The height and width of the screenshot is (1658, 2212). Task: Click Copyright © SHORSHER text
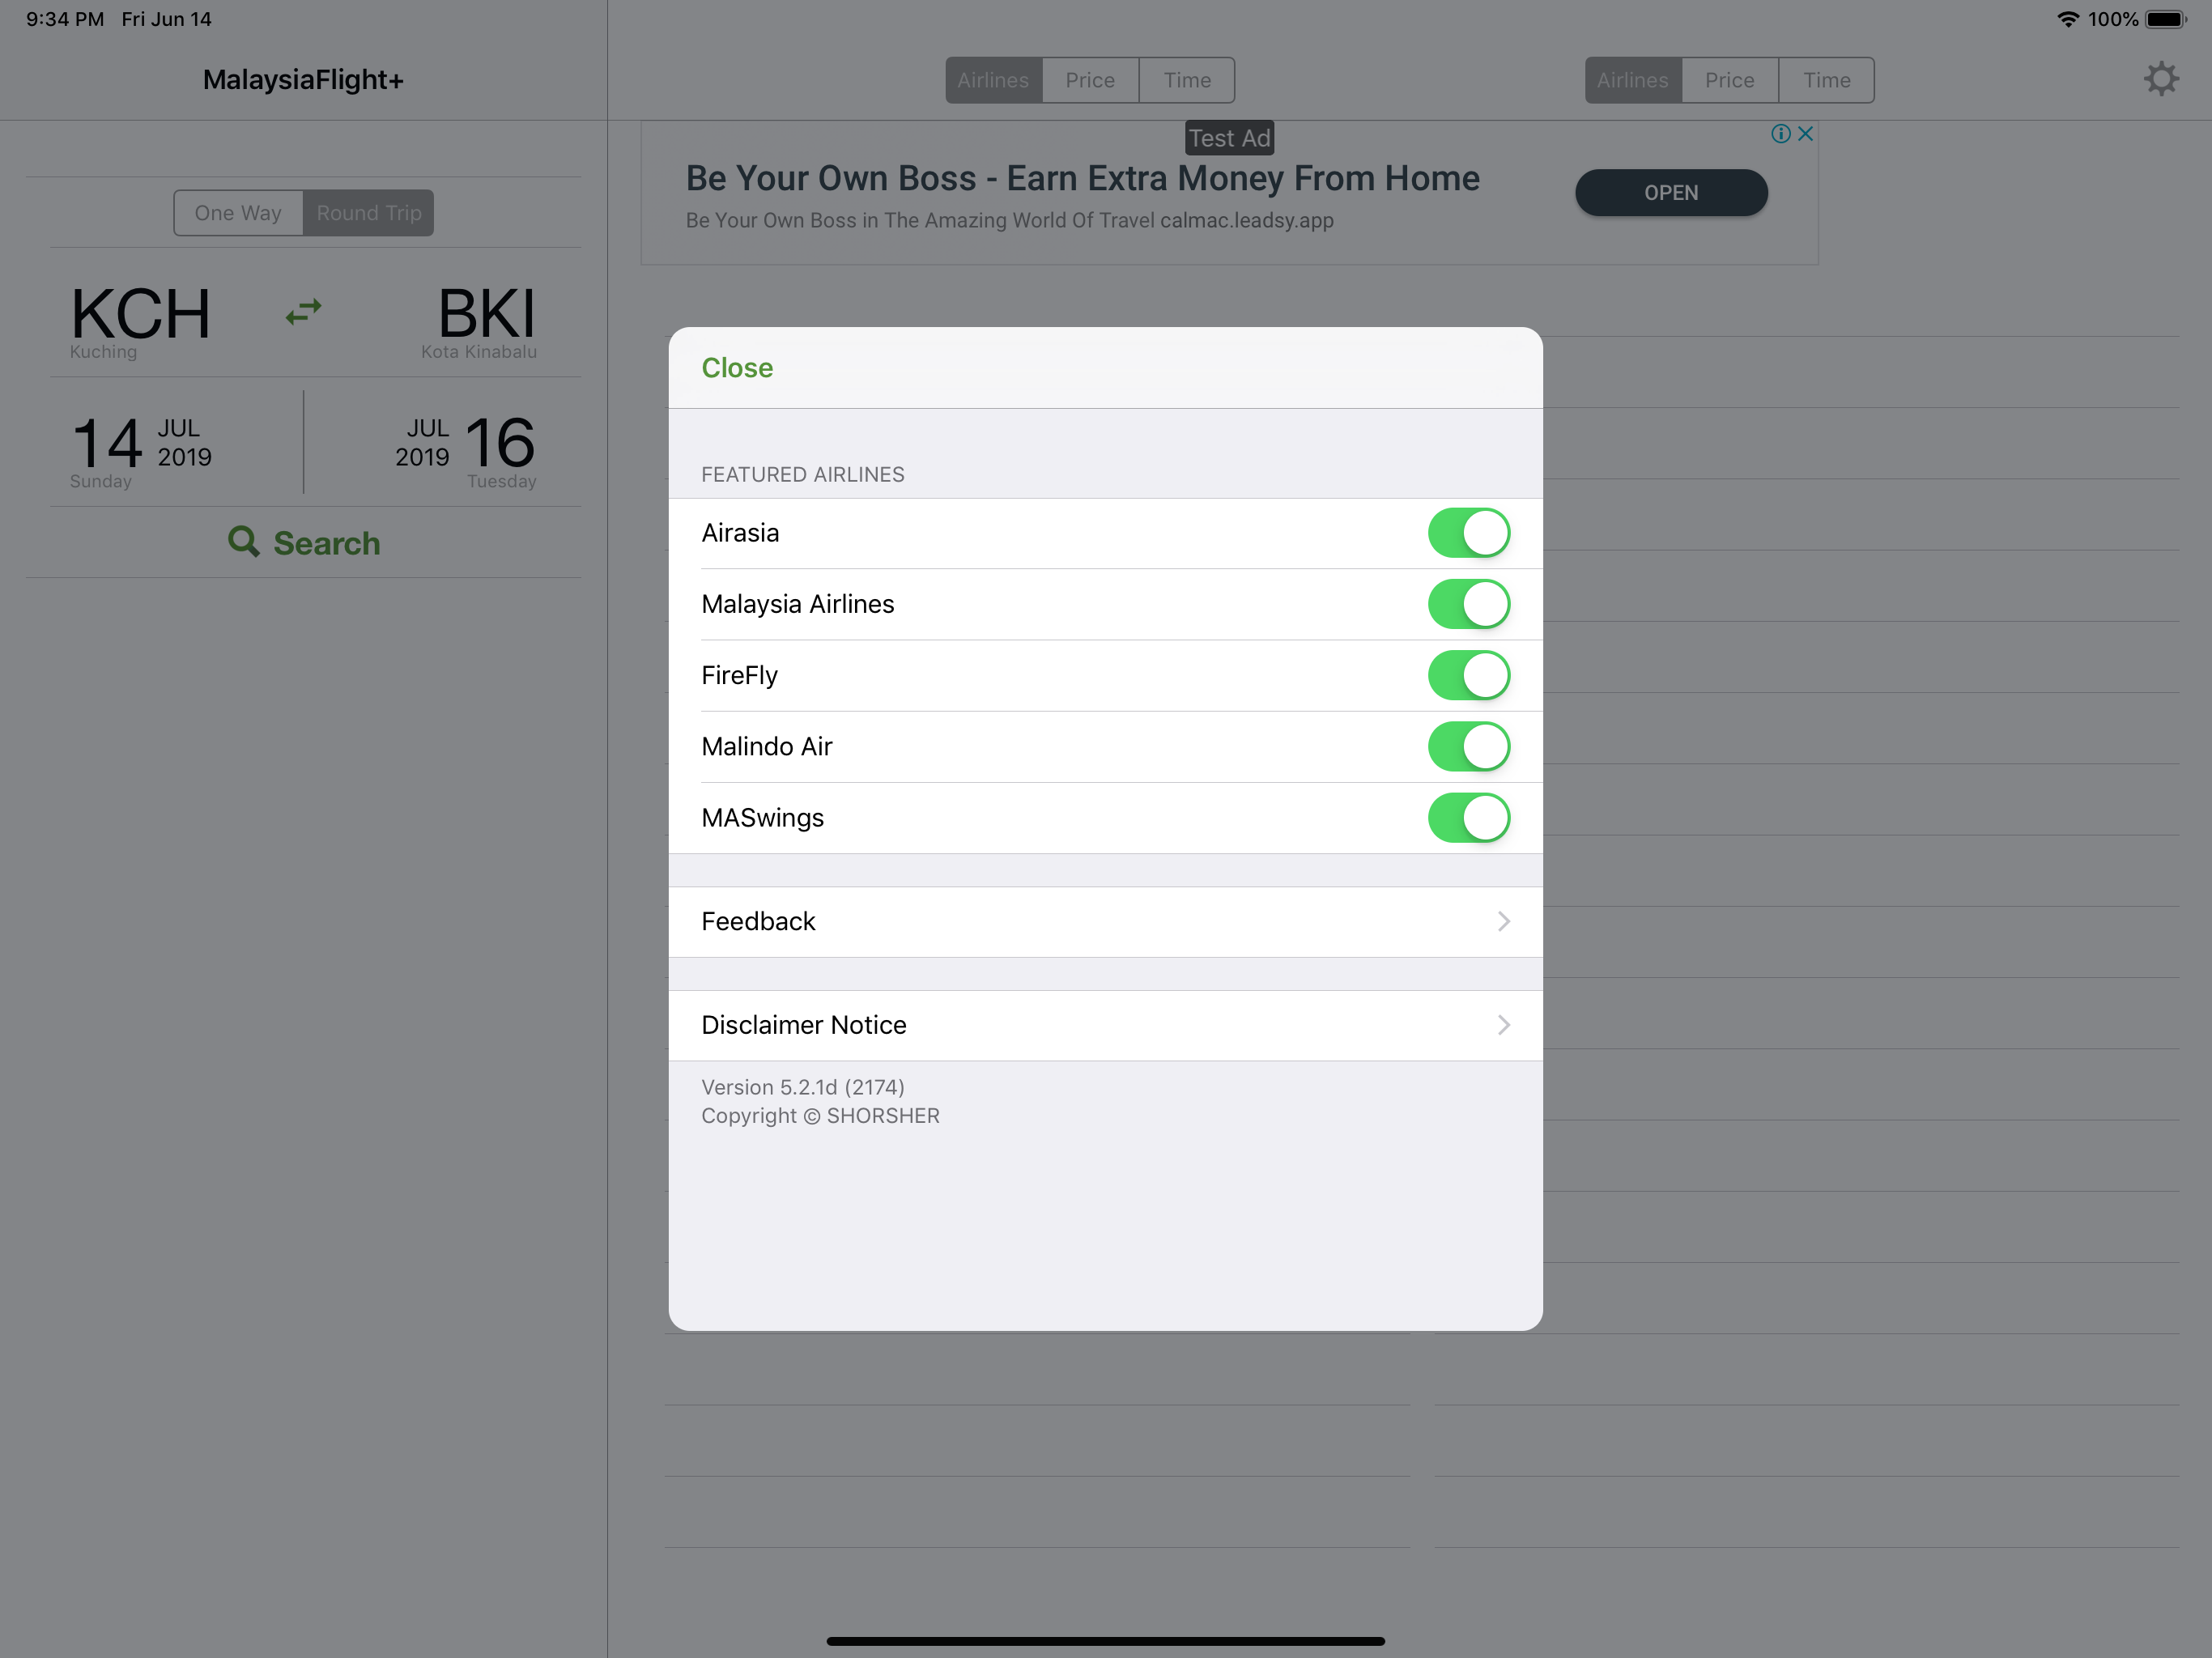[x=820, y=1116]
